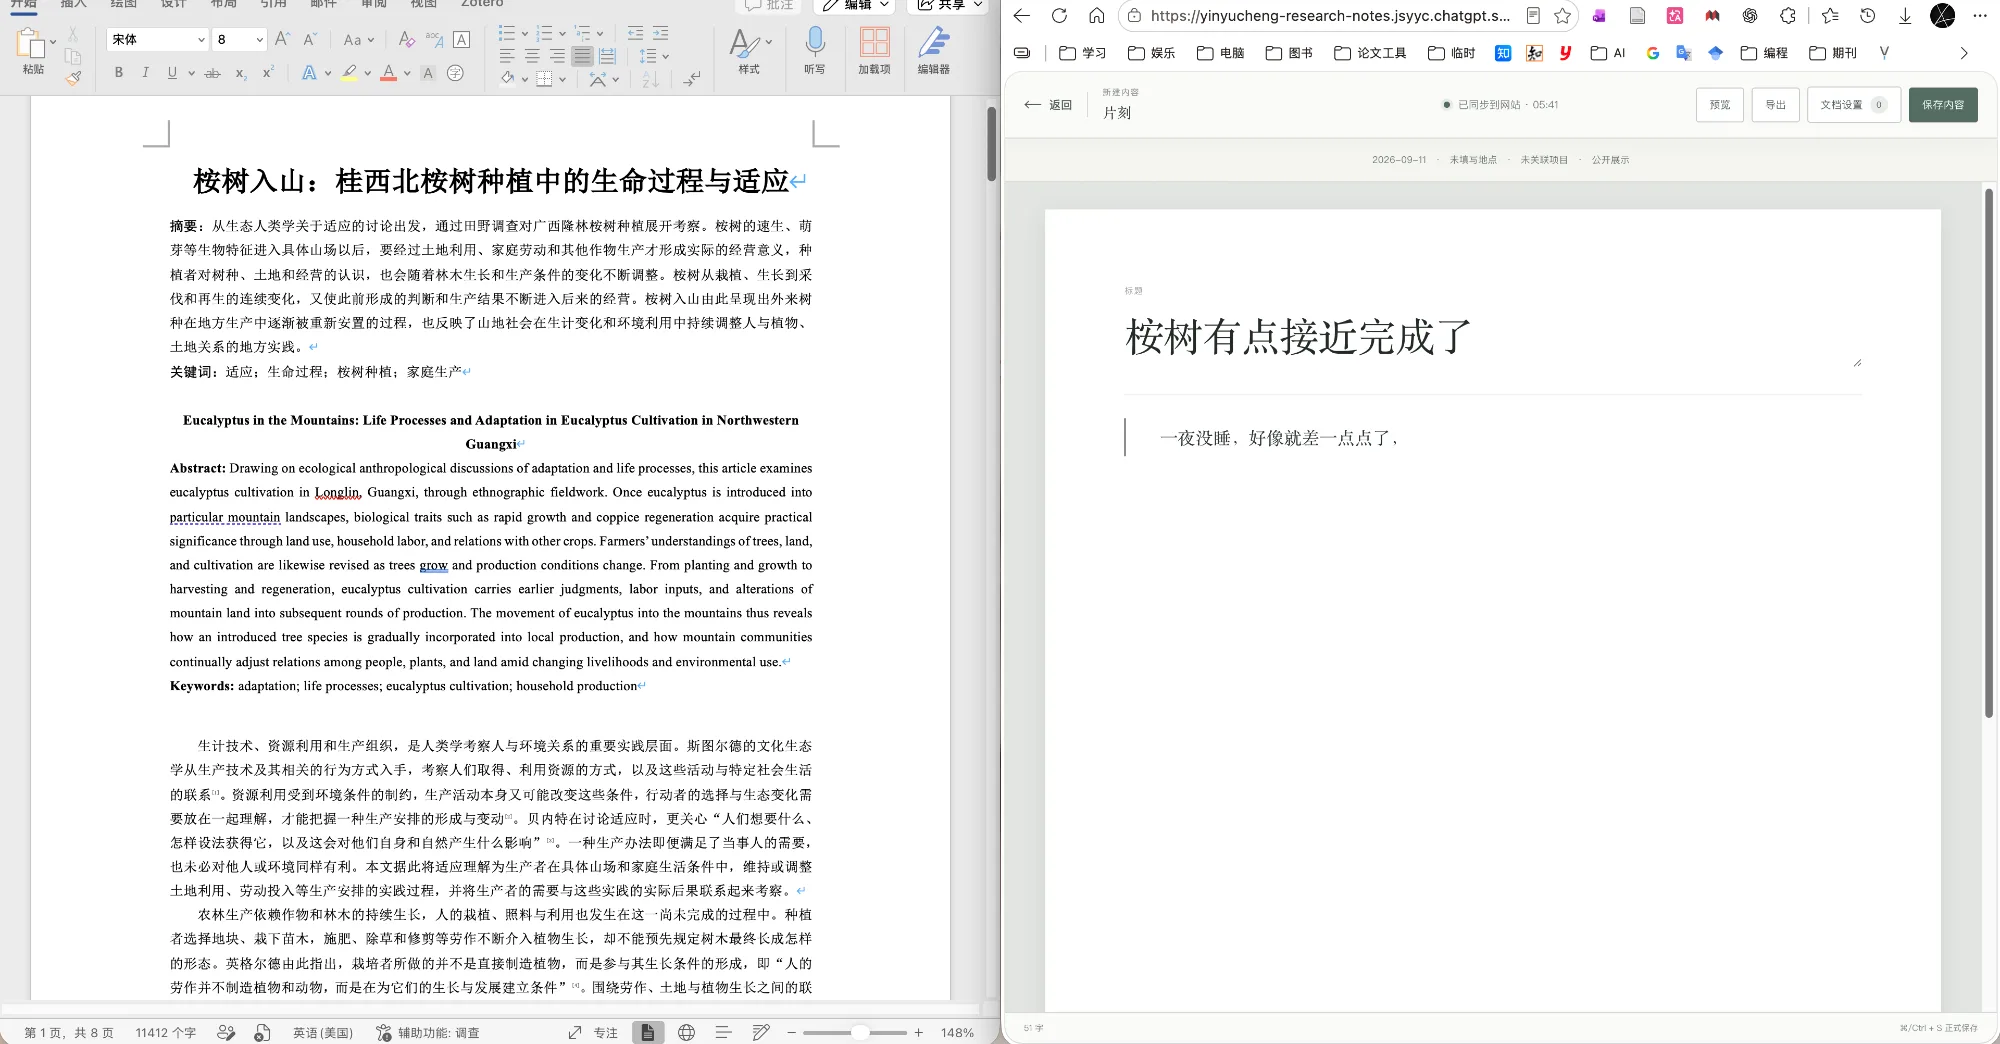The width and height of the screenshot is (2000, 1044).
Task: Click the Increase Indent icon
Action: (x=660, y=34)
